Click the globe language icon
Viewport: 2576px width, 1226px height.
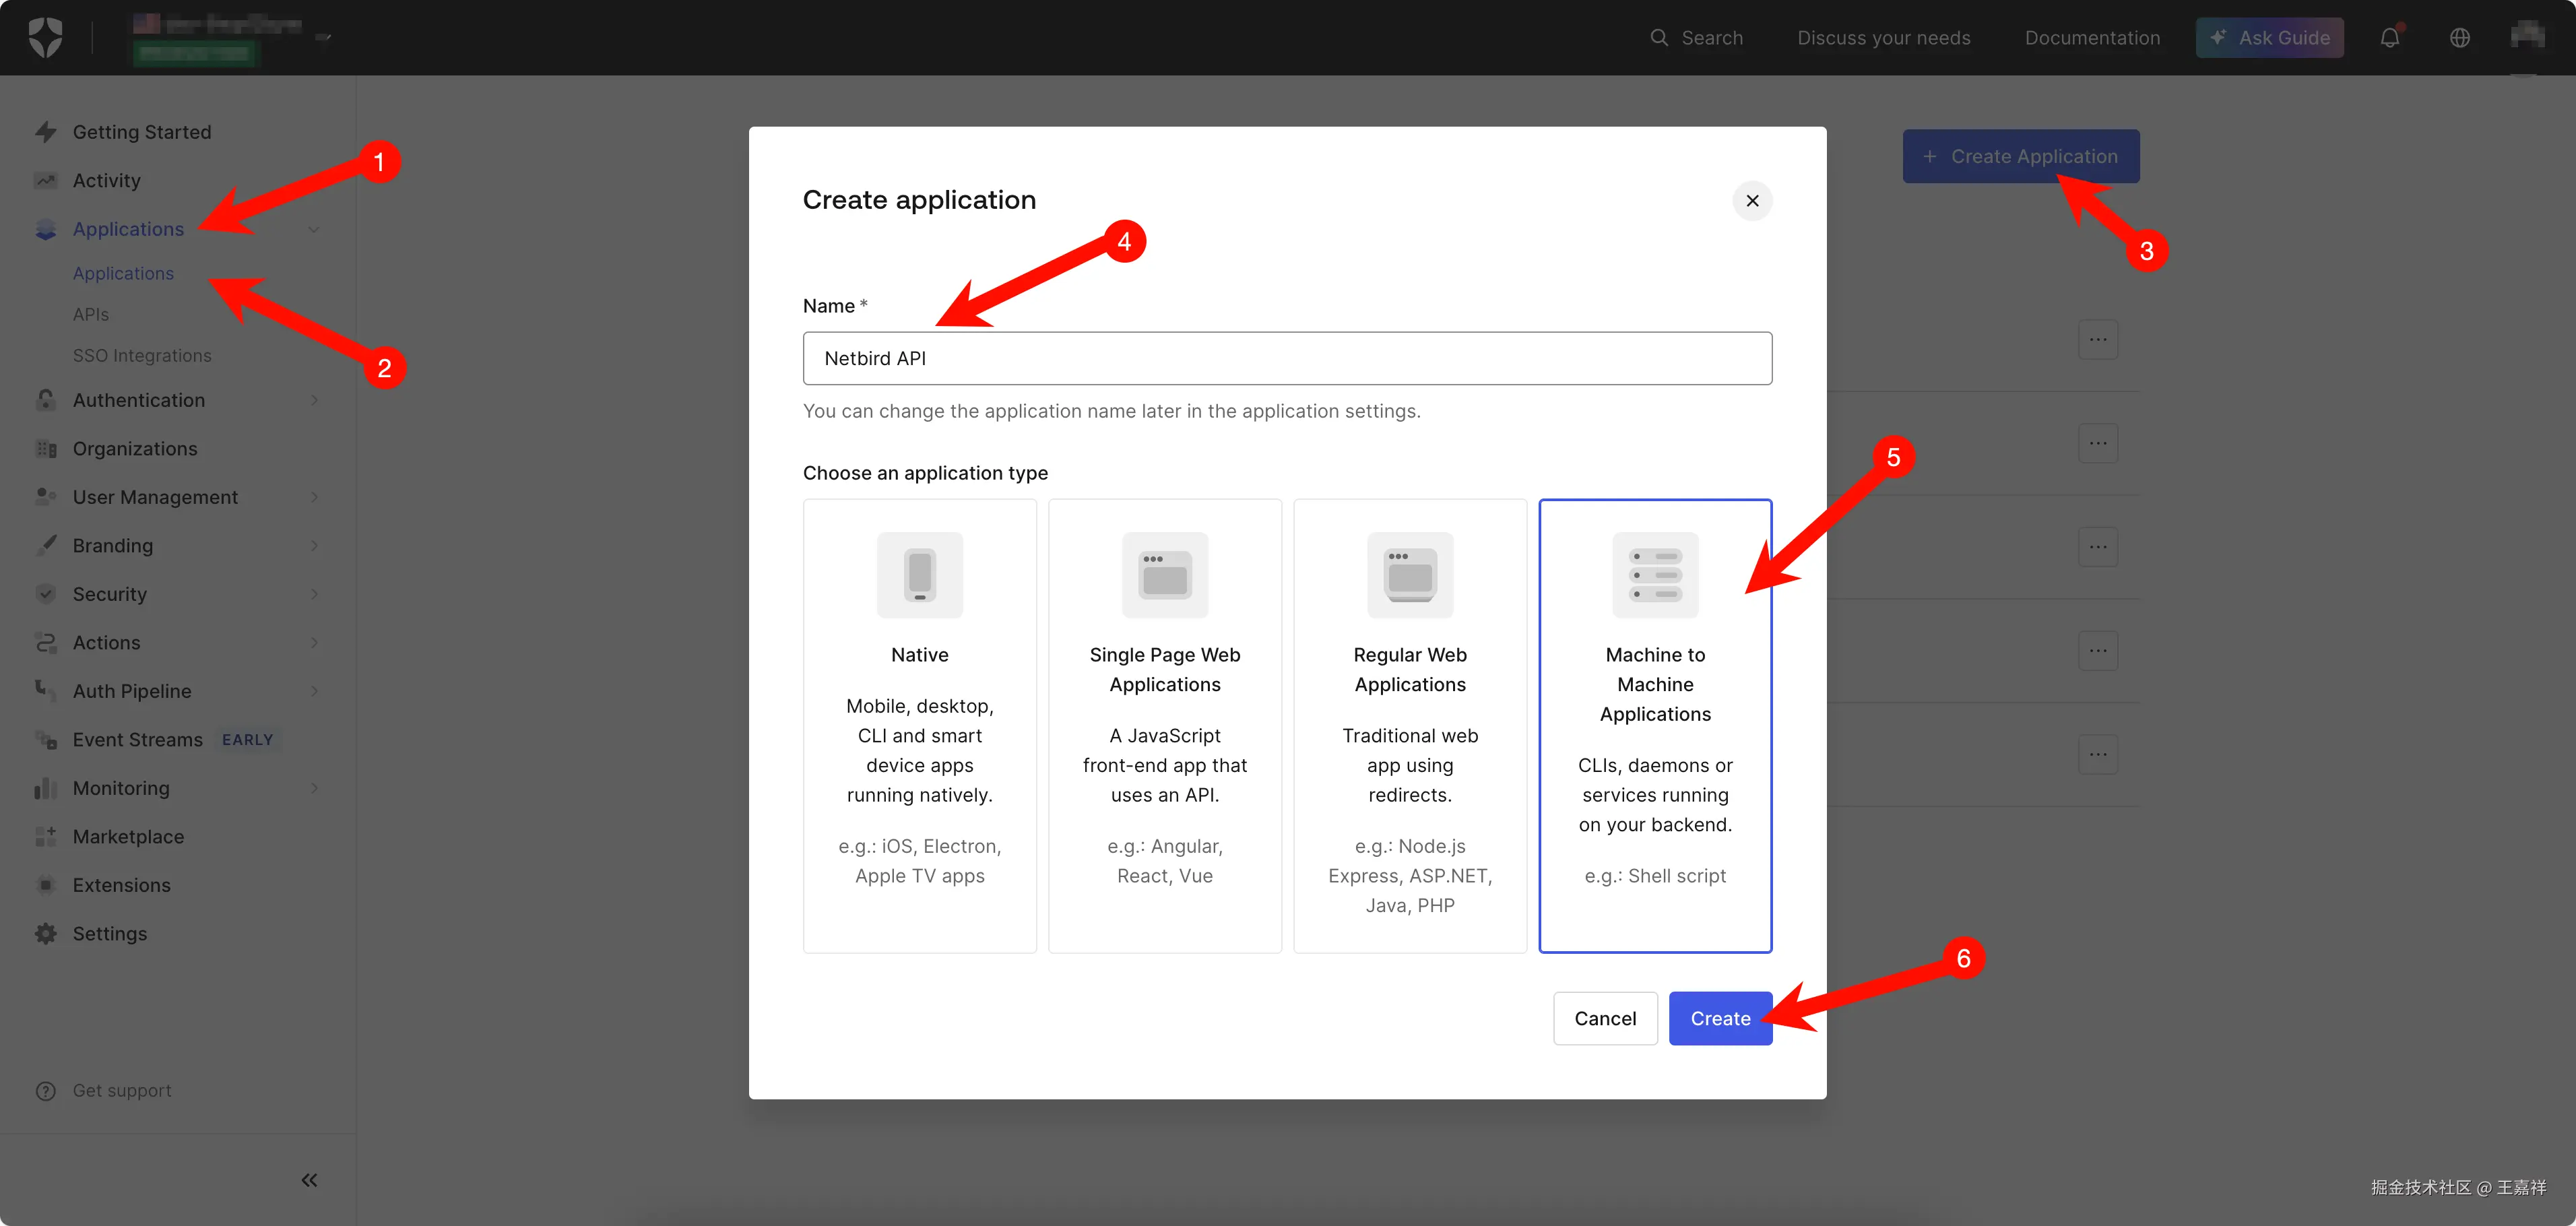pyautogui.click(x=2459, y=37)
